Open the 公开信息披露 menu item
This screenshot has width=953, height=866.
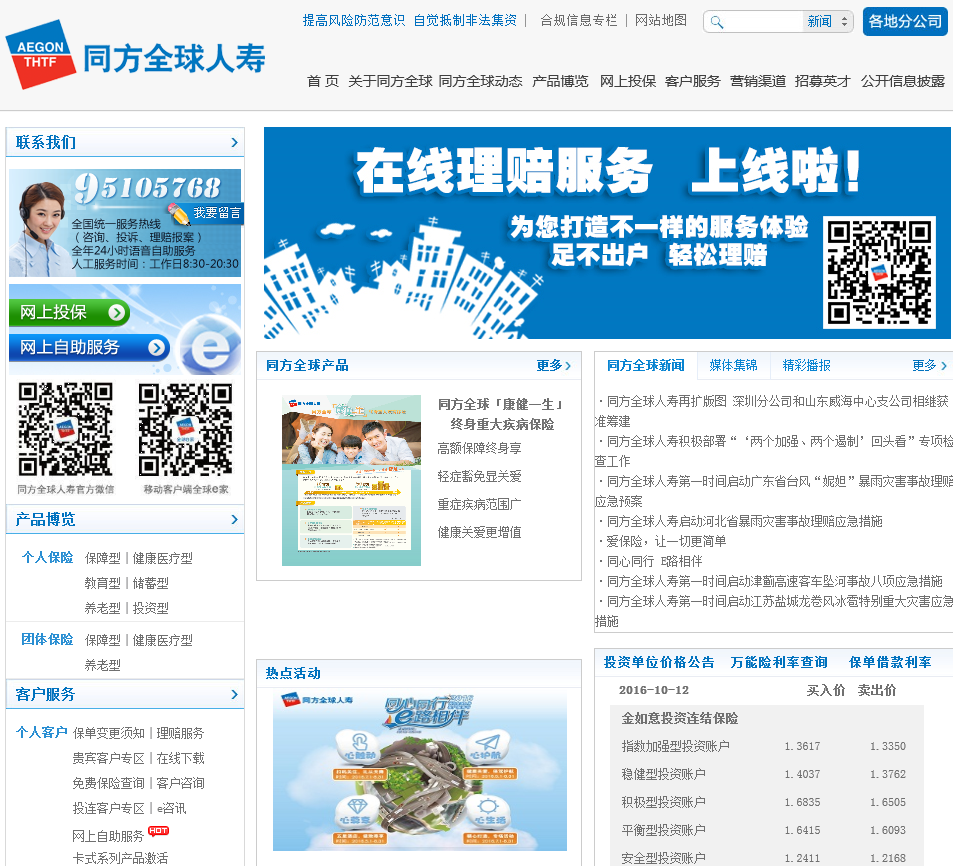tap(903, 81)
